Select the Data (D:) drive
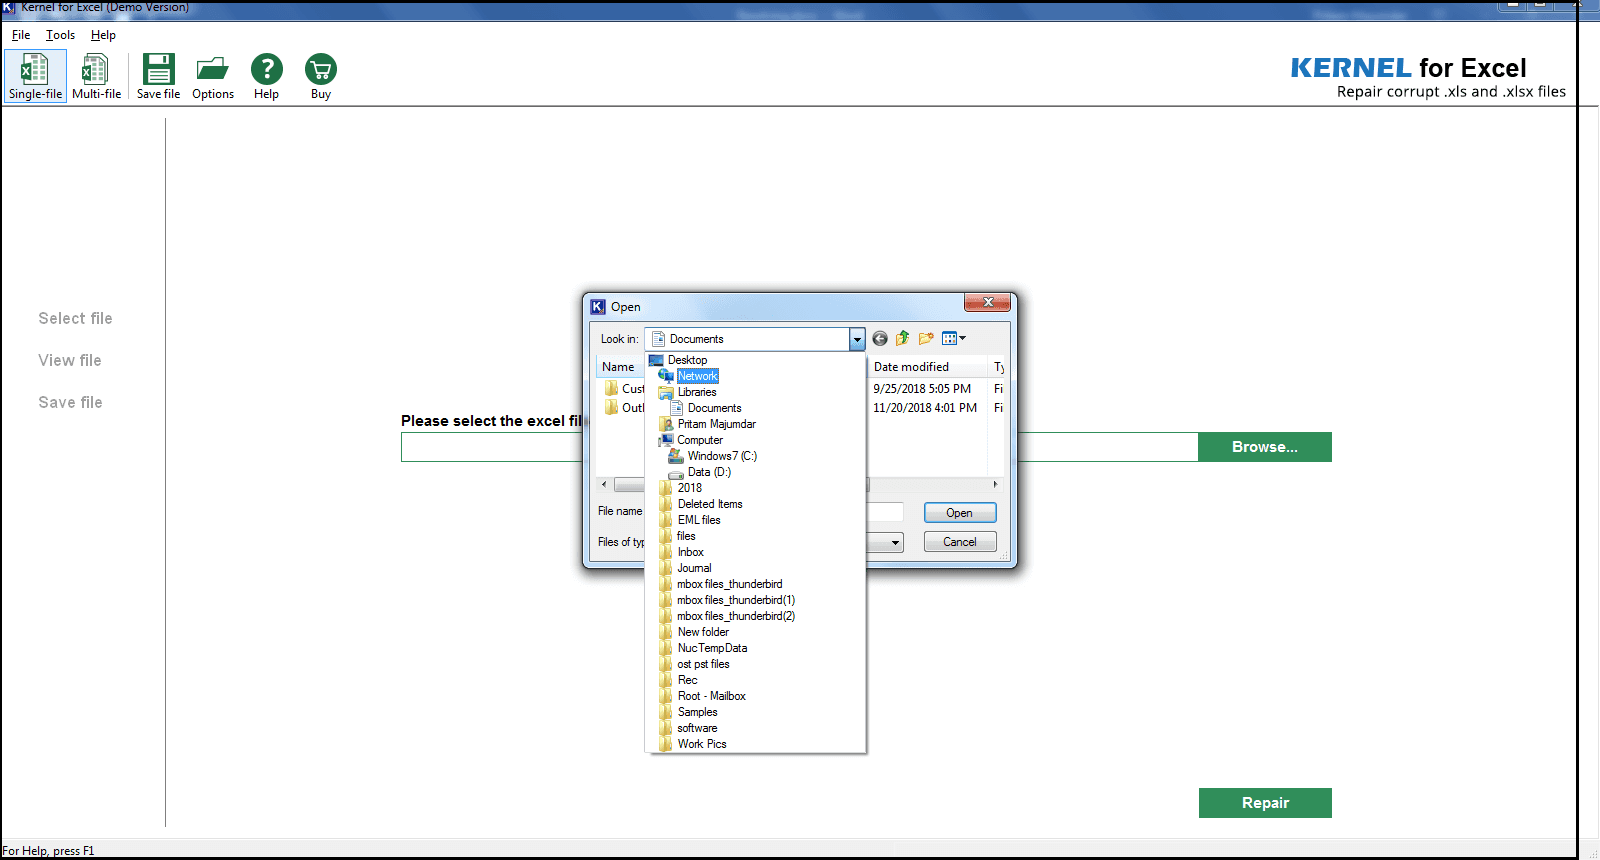The height and width of the screenshot is (860, 1600). tap(709, 472)
